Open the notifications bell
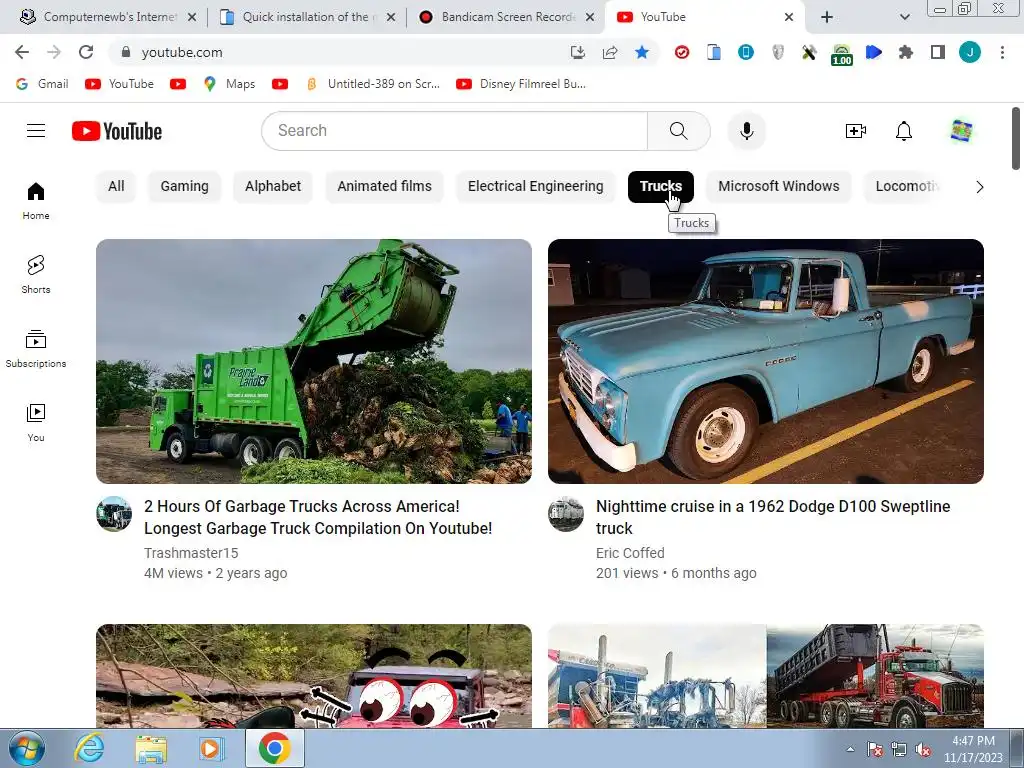The width and height of the screenshot is (1024, 768). pos(904,131)
